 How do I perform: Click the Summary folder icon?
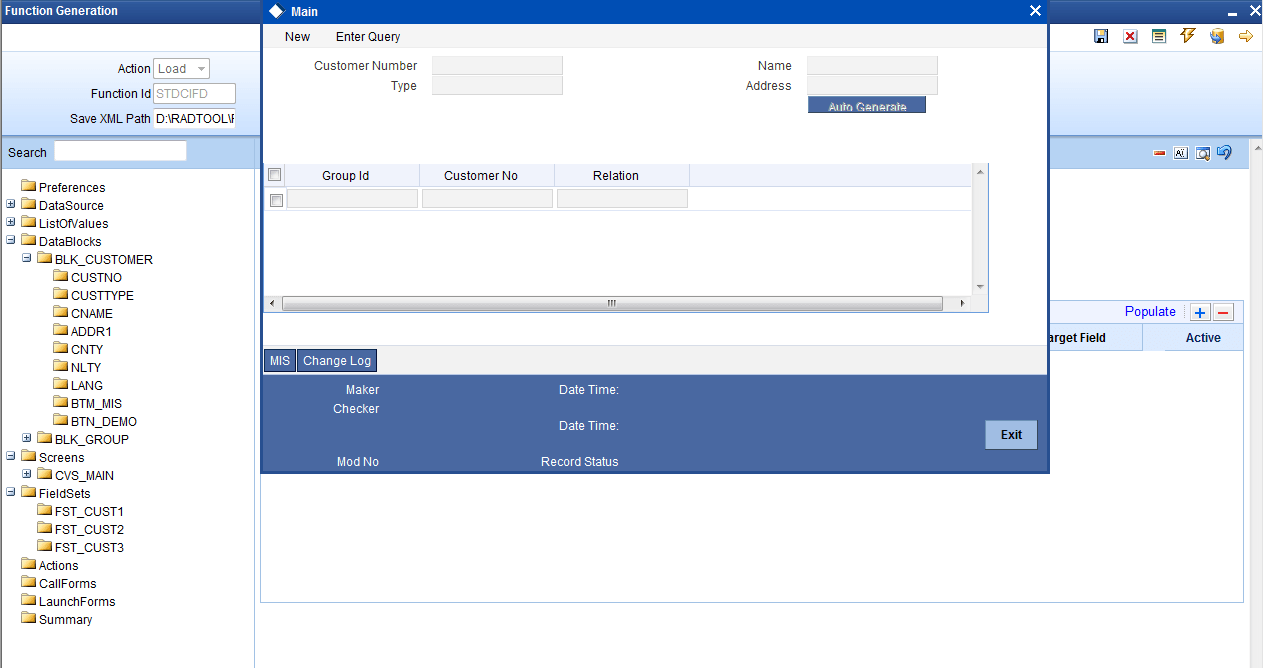click(28, 619)
